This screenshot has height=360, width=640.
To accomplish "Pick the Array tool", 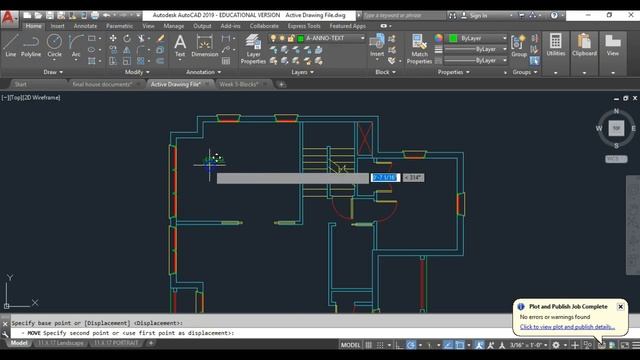I will point(141,61).
